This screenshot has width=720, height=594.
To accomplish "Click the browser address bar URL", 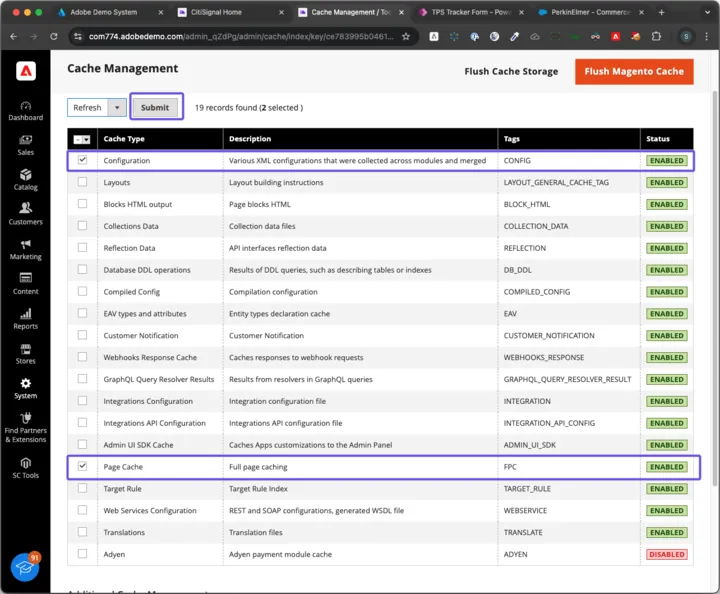I will tap(241, 37).
